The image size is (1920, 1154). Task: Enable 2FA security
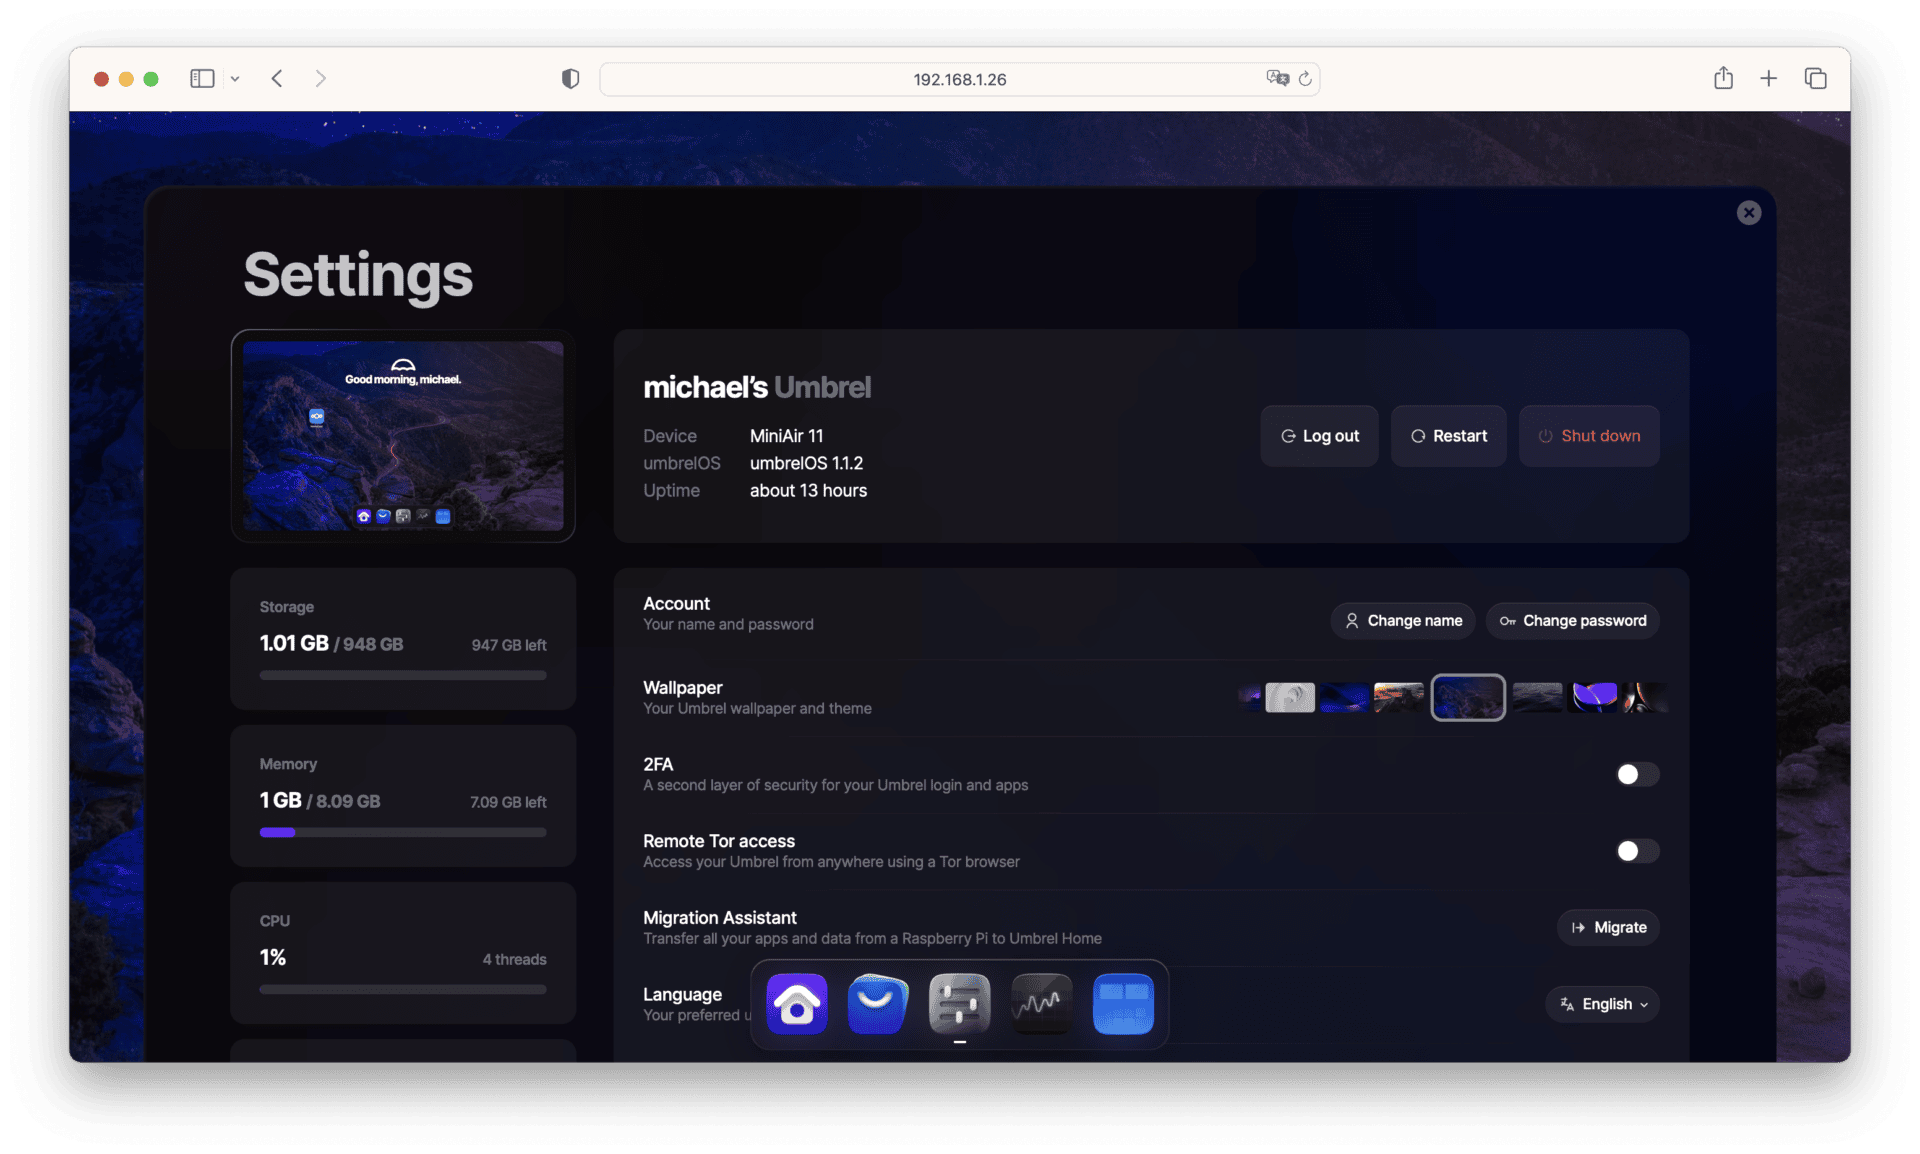[1636, 774]
